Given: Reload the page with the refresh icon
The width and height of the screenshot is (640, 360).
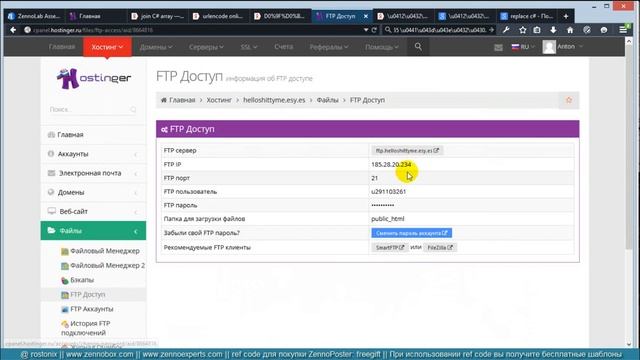Looking at the screenshot, I should 374,30.
